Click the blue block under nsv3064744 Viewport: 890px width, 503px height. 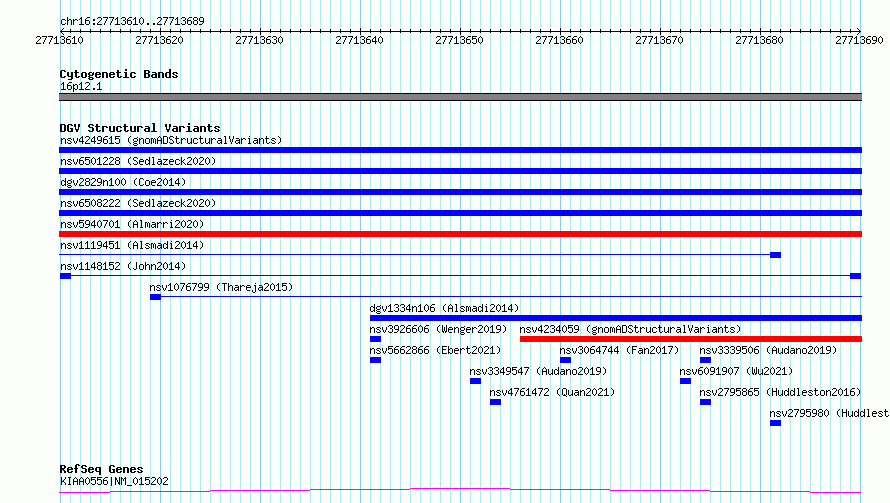coord(565,360)
